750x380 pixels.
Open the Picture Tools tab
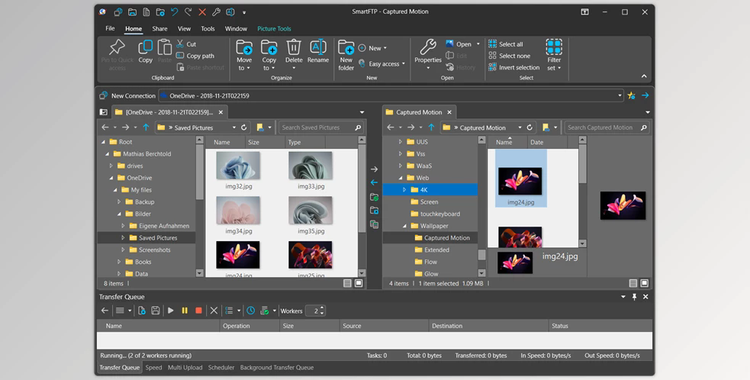(274, 29)
